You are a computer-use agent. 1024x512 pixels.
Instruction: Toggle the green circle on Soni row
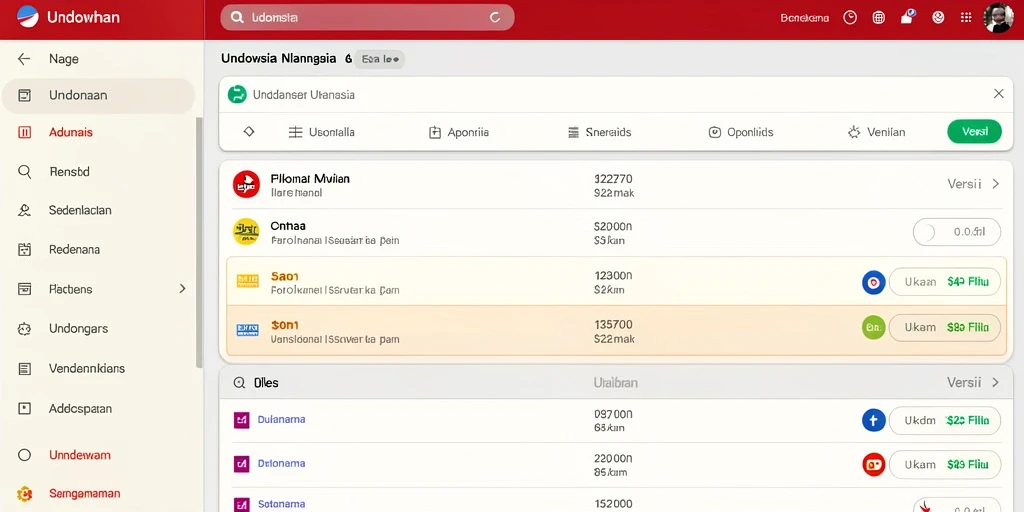(874, 327)
